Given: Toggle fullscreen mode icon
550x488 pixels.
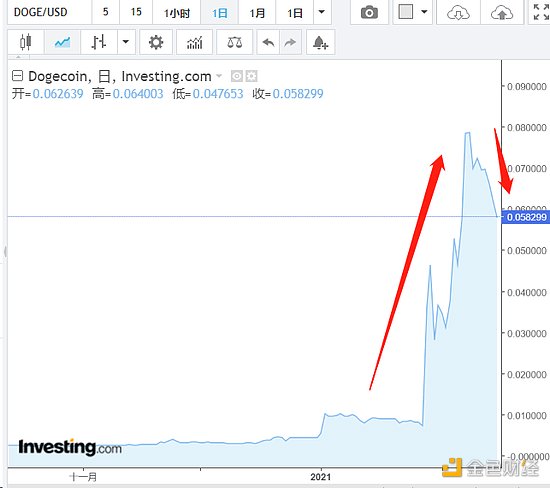Looking at the screenshot, I should pos(540,12).
